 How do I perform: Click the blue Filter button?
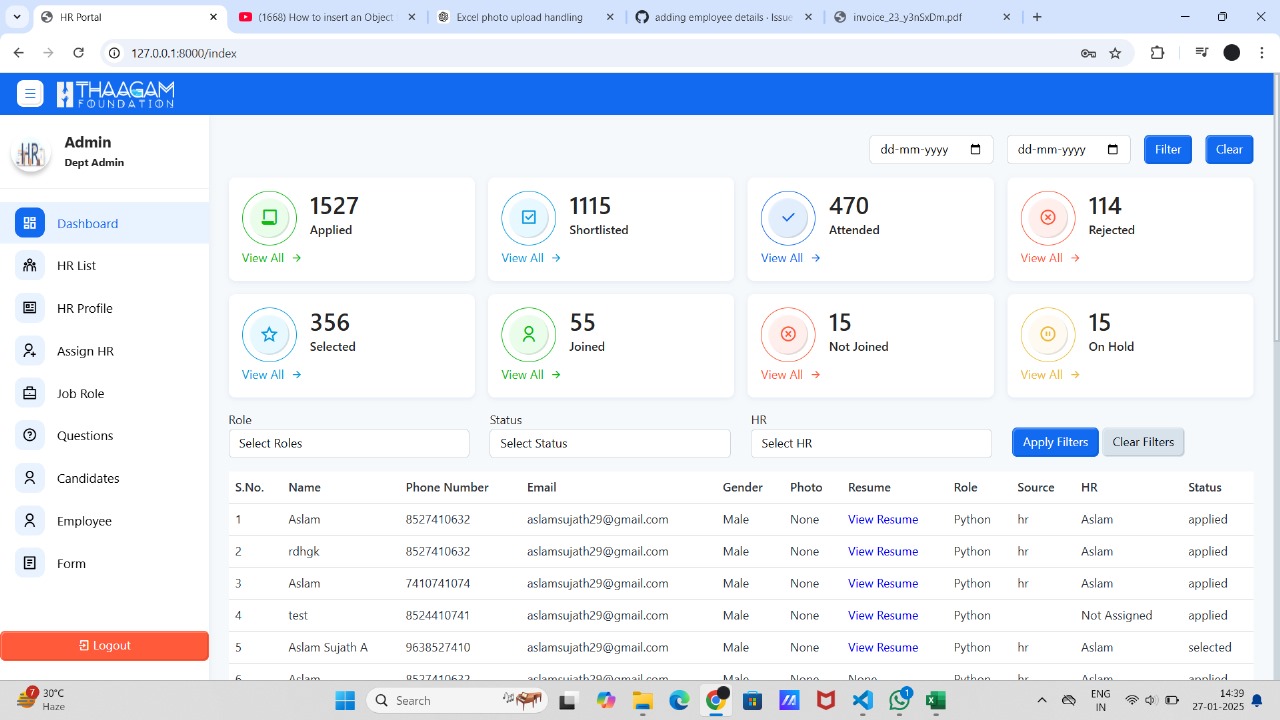1168,149
